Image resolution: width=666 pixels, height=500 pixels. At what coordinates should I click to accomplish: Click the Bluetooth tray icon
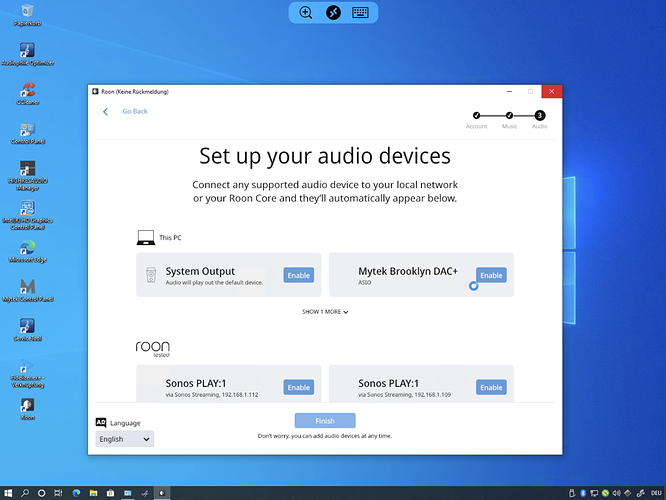click(583, 493)
